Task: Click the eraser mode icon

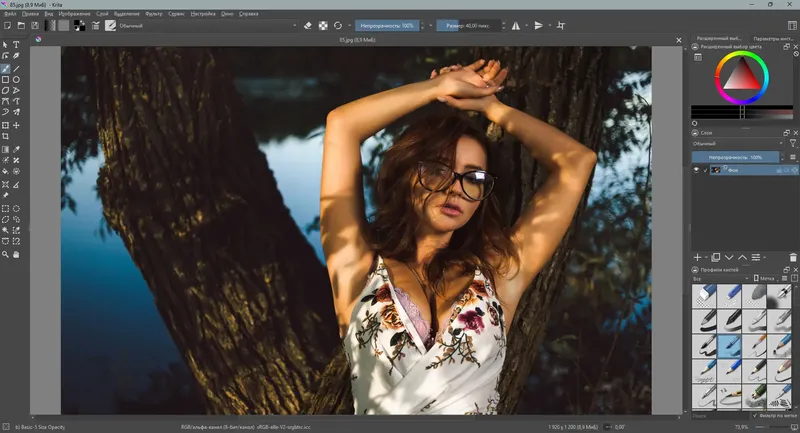Action: [308, 25]
